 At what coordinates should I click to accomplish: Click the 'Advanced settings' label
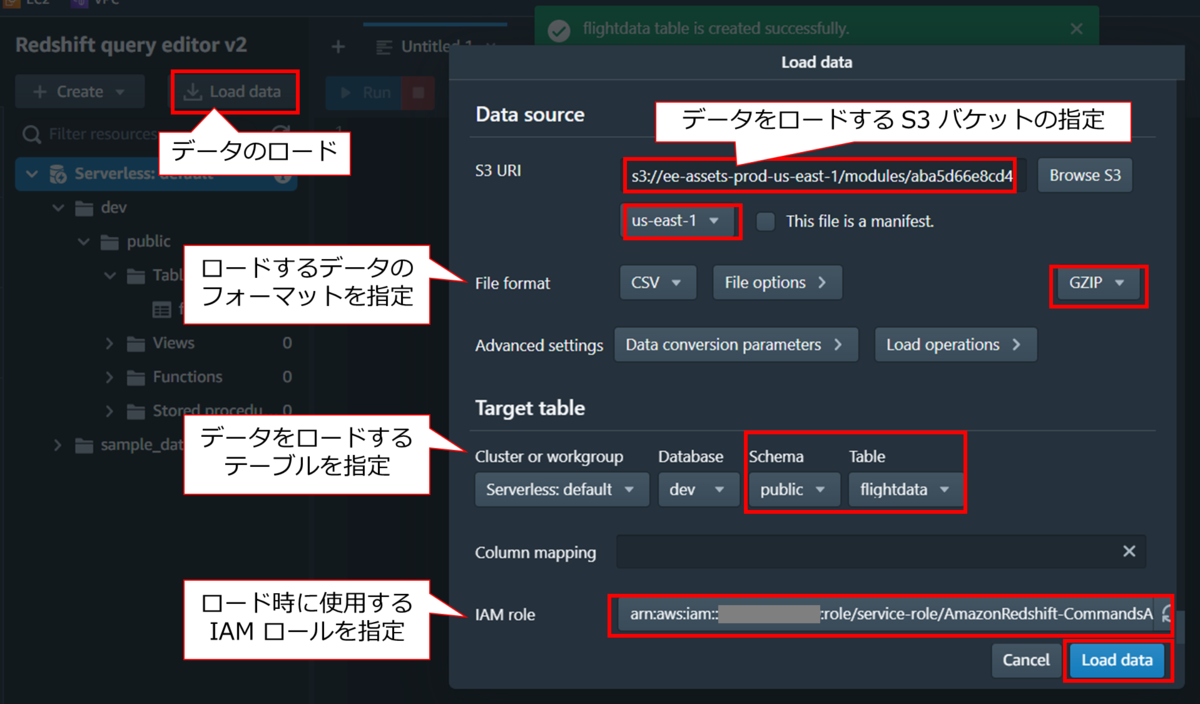click(539, 346)
